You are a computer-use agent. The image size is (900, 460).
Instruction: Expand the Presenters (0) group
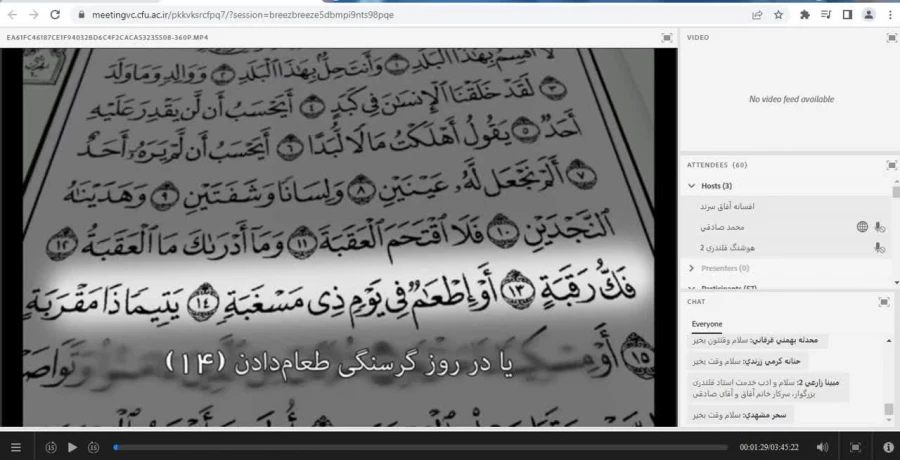point(692,268)
